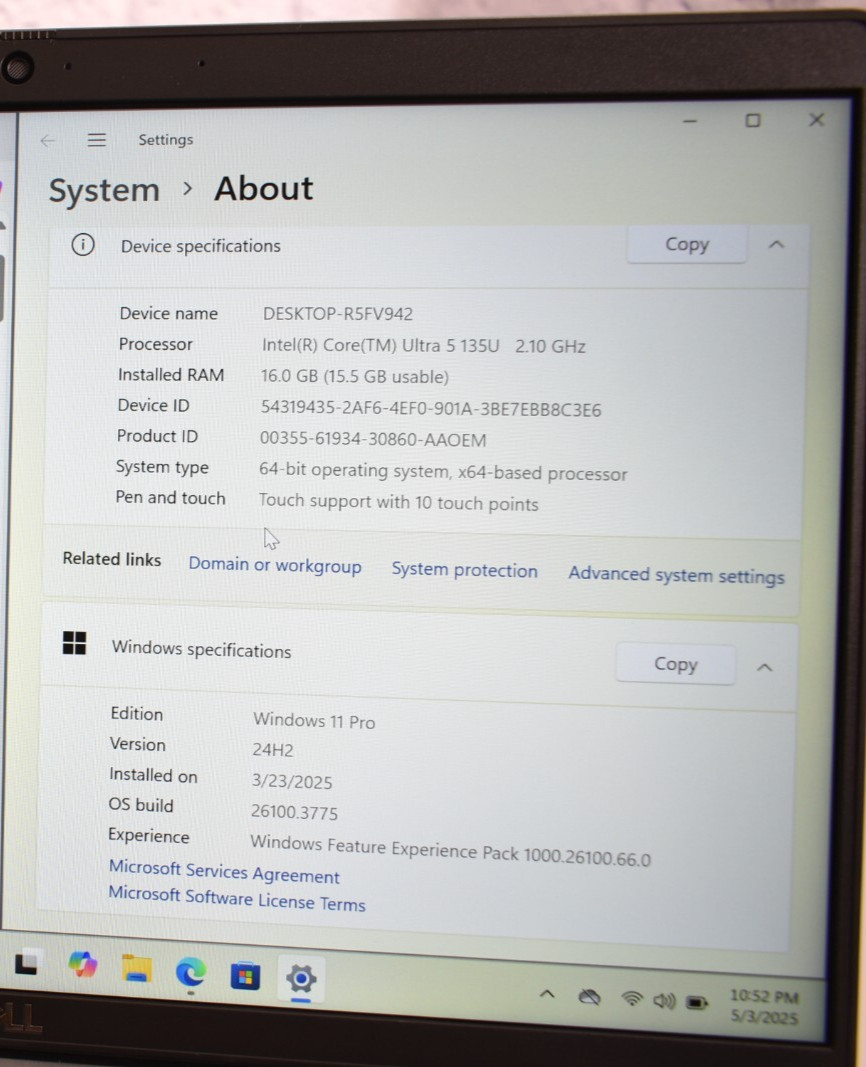Viewport: 866px width, 1067px height.
Task: Open Domain or workgroup link
Action: point(275,565)
